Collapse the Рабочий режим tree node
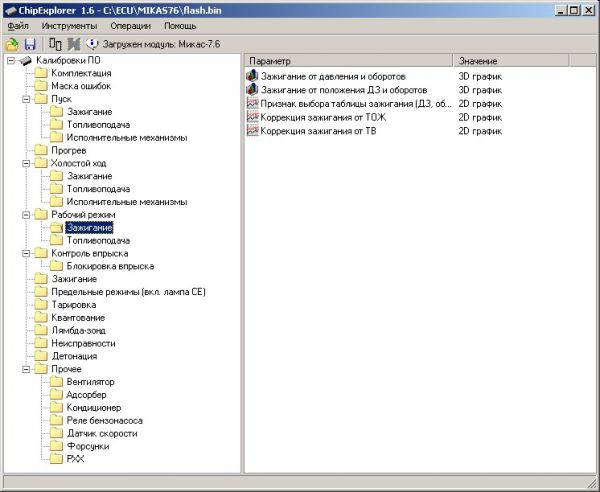This screenshot has height=492, width=600. [26, 215]
